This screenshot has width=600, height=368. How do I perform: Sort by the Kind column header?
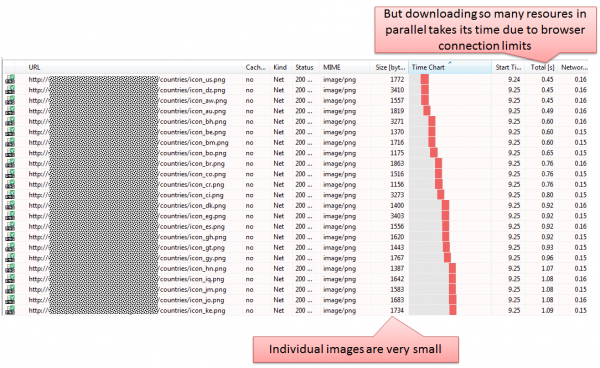click(281, 67)
